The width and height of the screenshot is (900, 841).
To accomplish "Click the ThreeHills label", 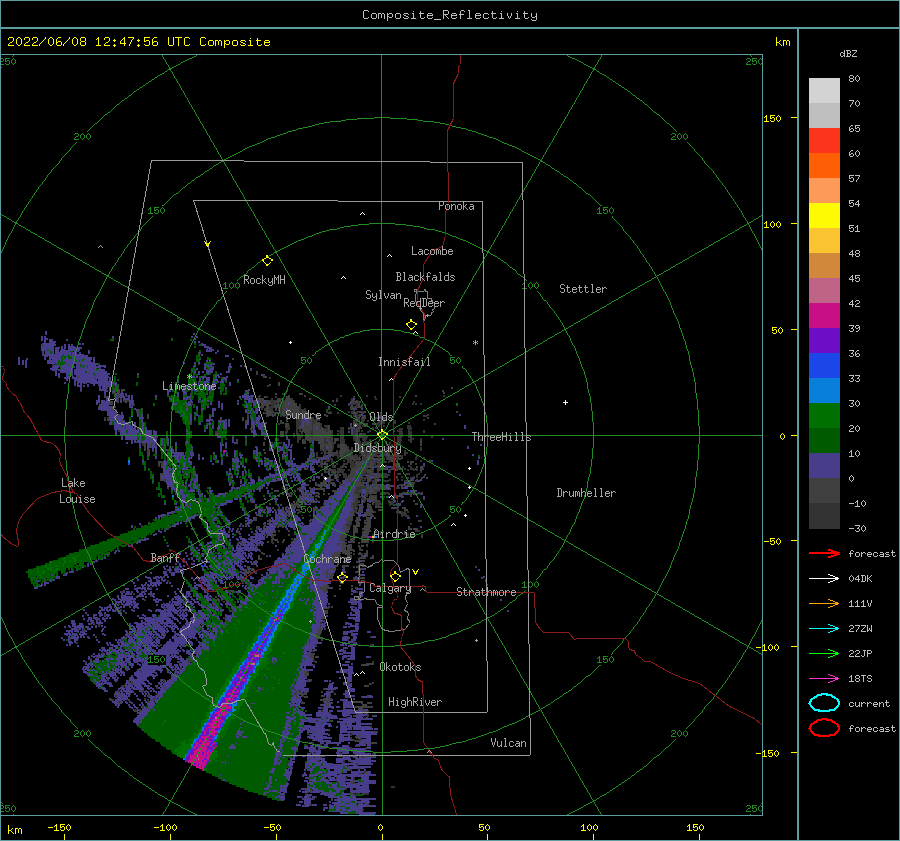I will click(x=501, y=437).
